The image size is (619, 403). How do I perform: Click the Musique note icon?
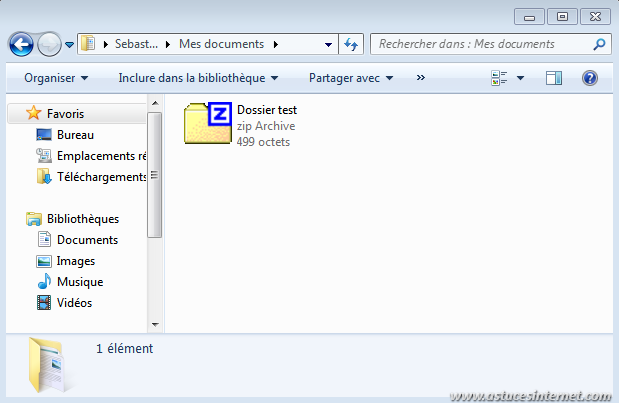[x=44, y=281]
